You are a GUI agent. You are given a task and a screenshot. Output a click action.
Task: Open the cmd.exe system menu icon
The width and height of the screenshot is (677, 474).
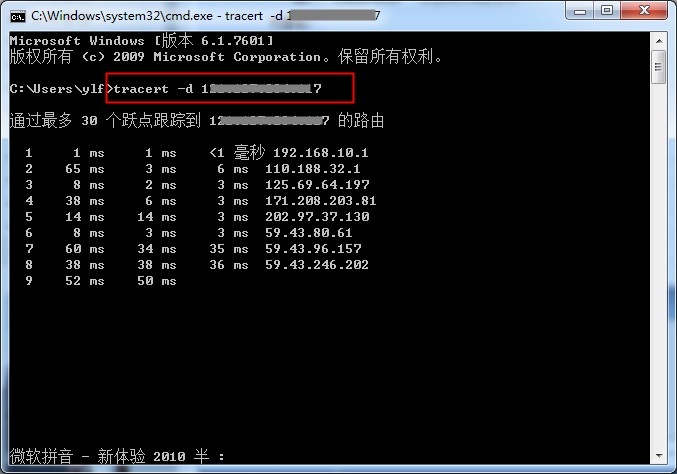pyautogui.click(x=18, y=17)
